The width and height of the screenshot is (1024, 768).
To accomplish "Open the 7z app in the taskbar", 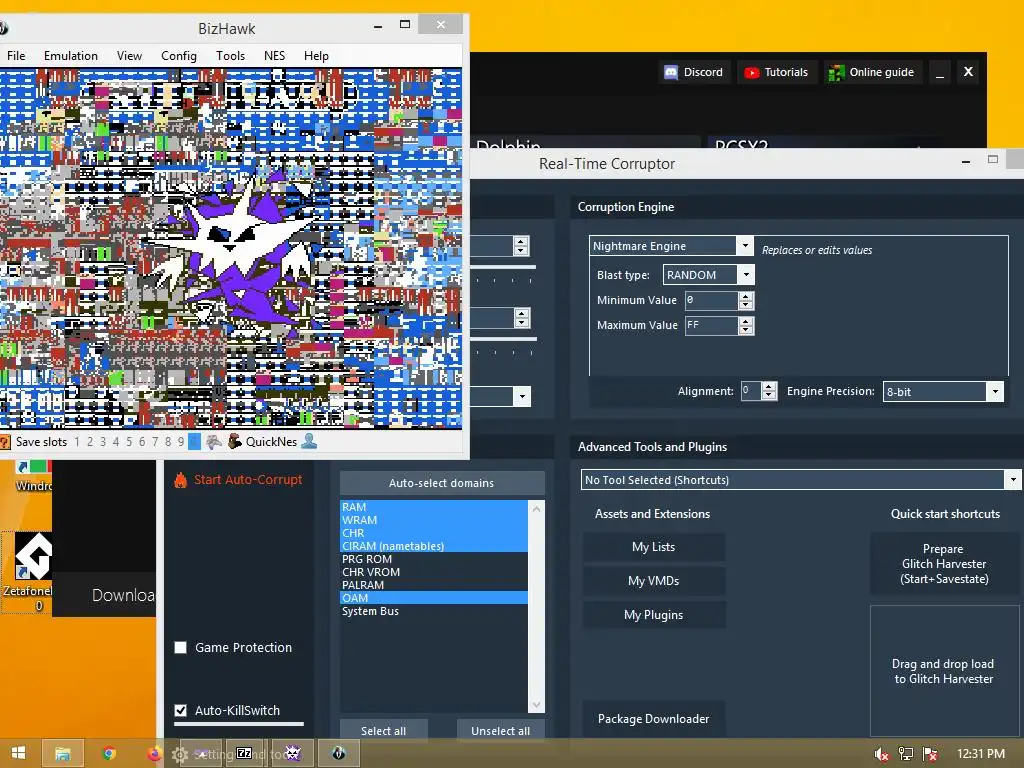I will 244,754.
